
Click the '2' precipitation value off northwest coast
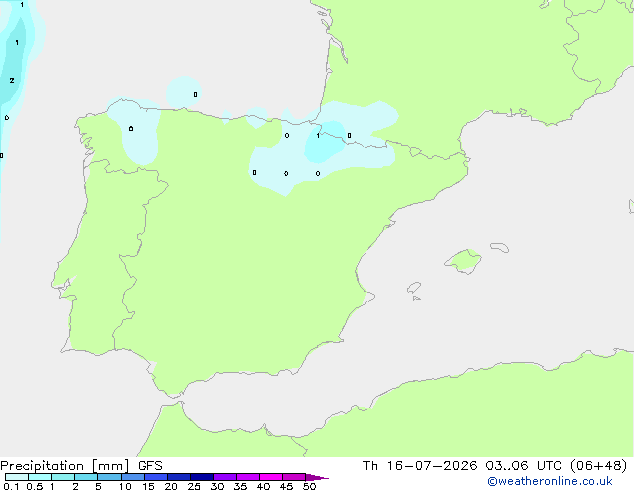point(12,80)
